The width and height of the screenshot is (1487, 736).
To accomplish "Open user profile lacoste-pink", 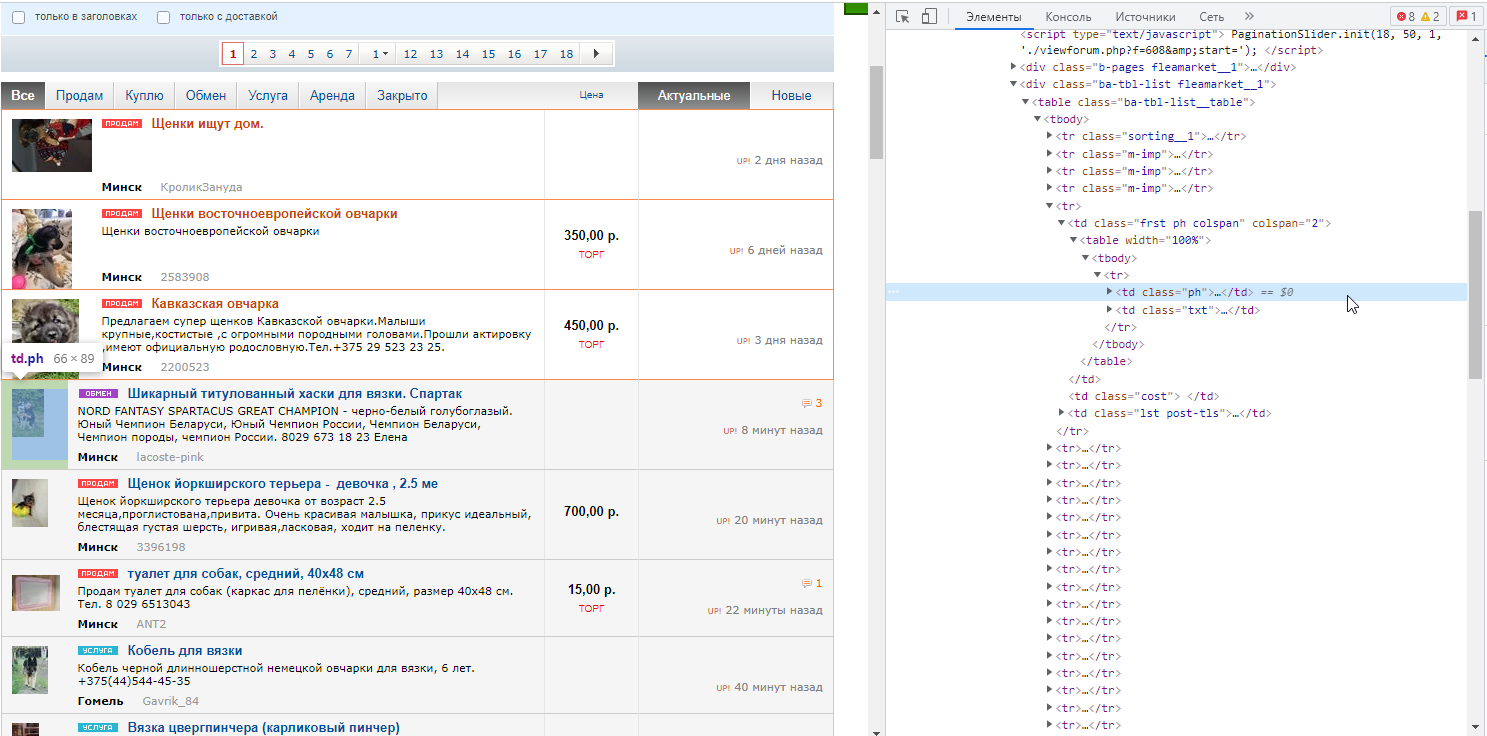I will 170,457.
